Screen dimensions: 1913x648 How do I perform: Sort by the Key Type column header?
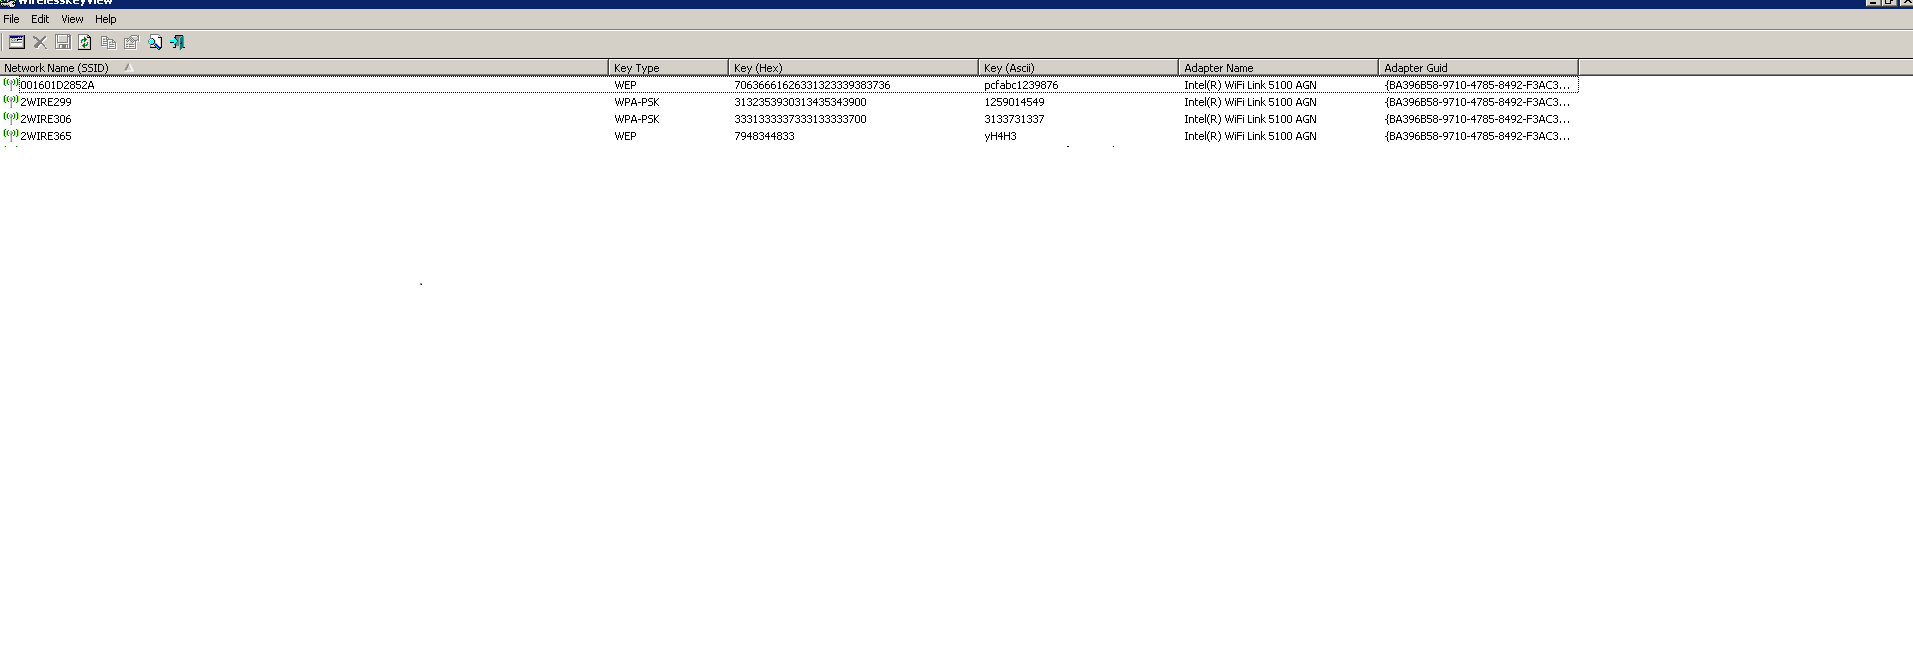(x=636, y=68)
